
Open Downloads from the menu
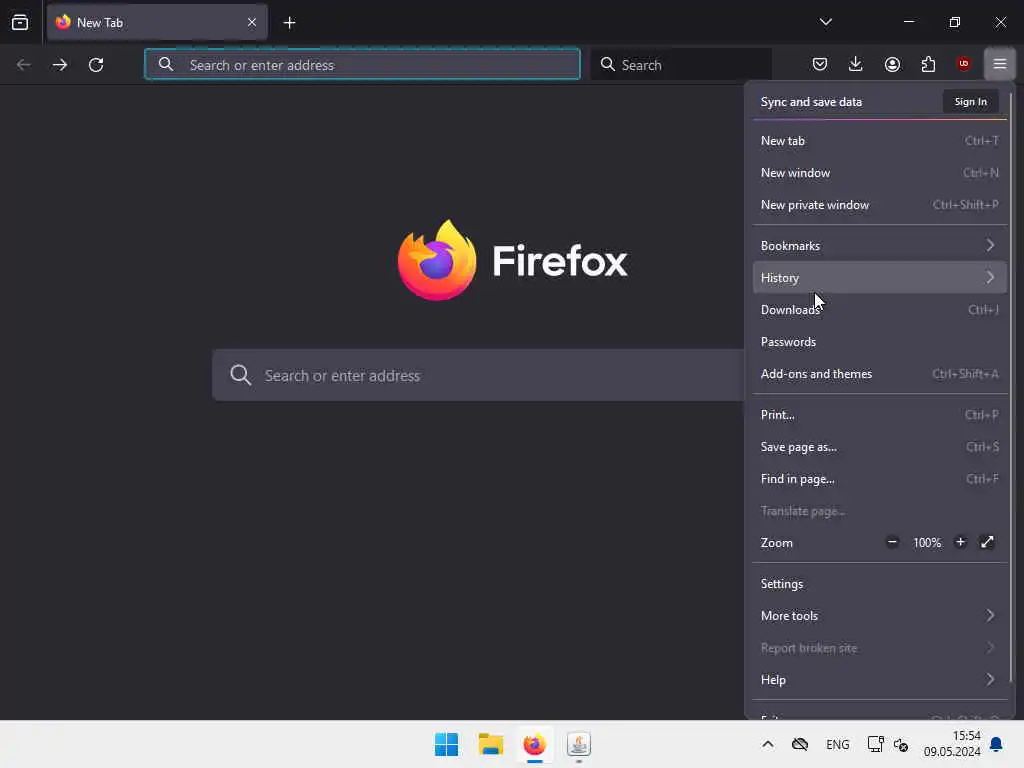[x=880, y=310]
